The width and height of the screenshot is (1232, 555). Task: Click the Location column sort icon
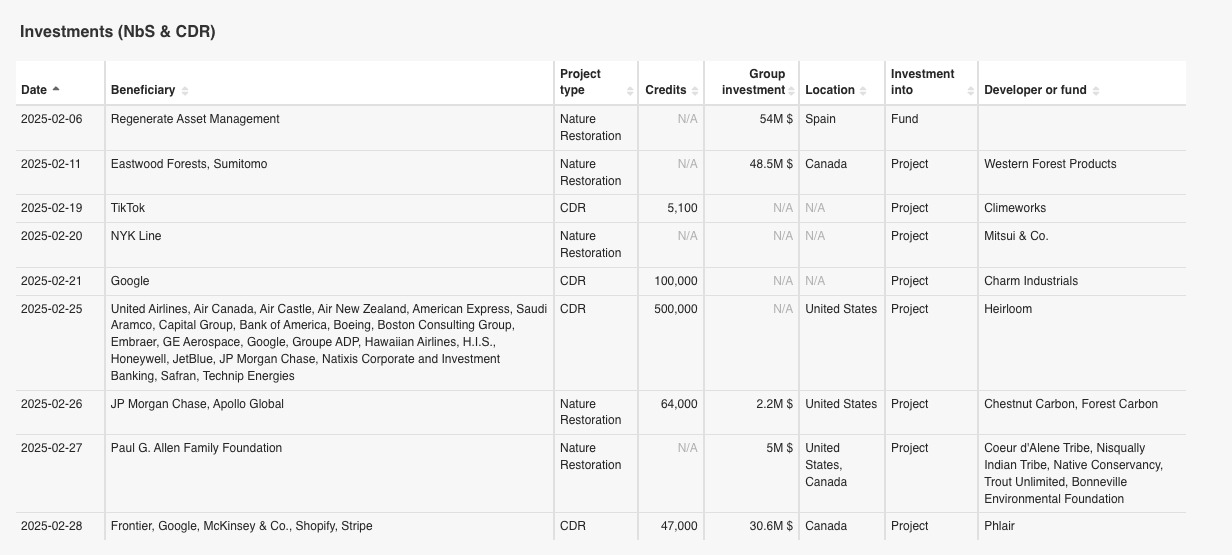(x=864, y=91)
